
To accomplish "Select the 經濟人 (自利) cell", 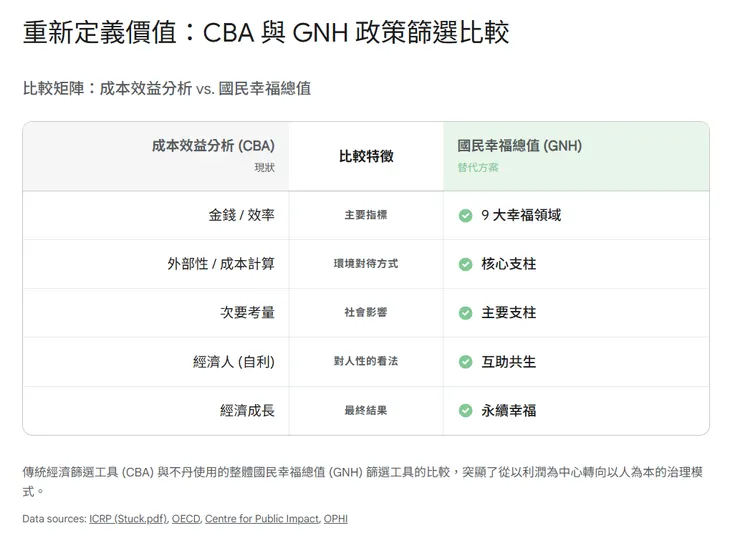I will click(x=233, y=362).
